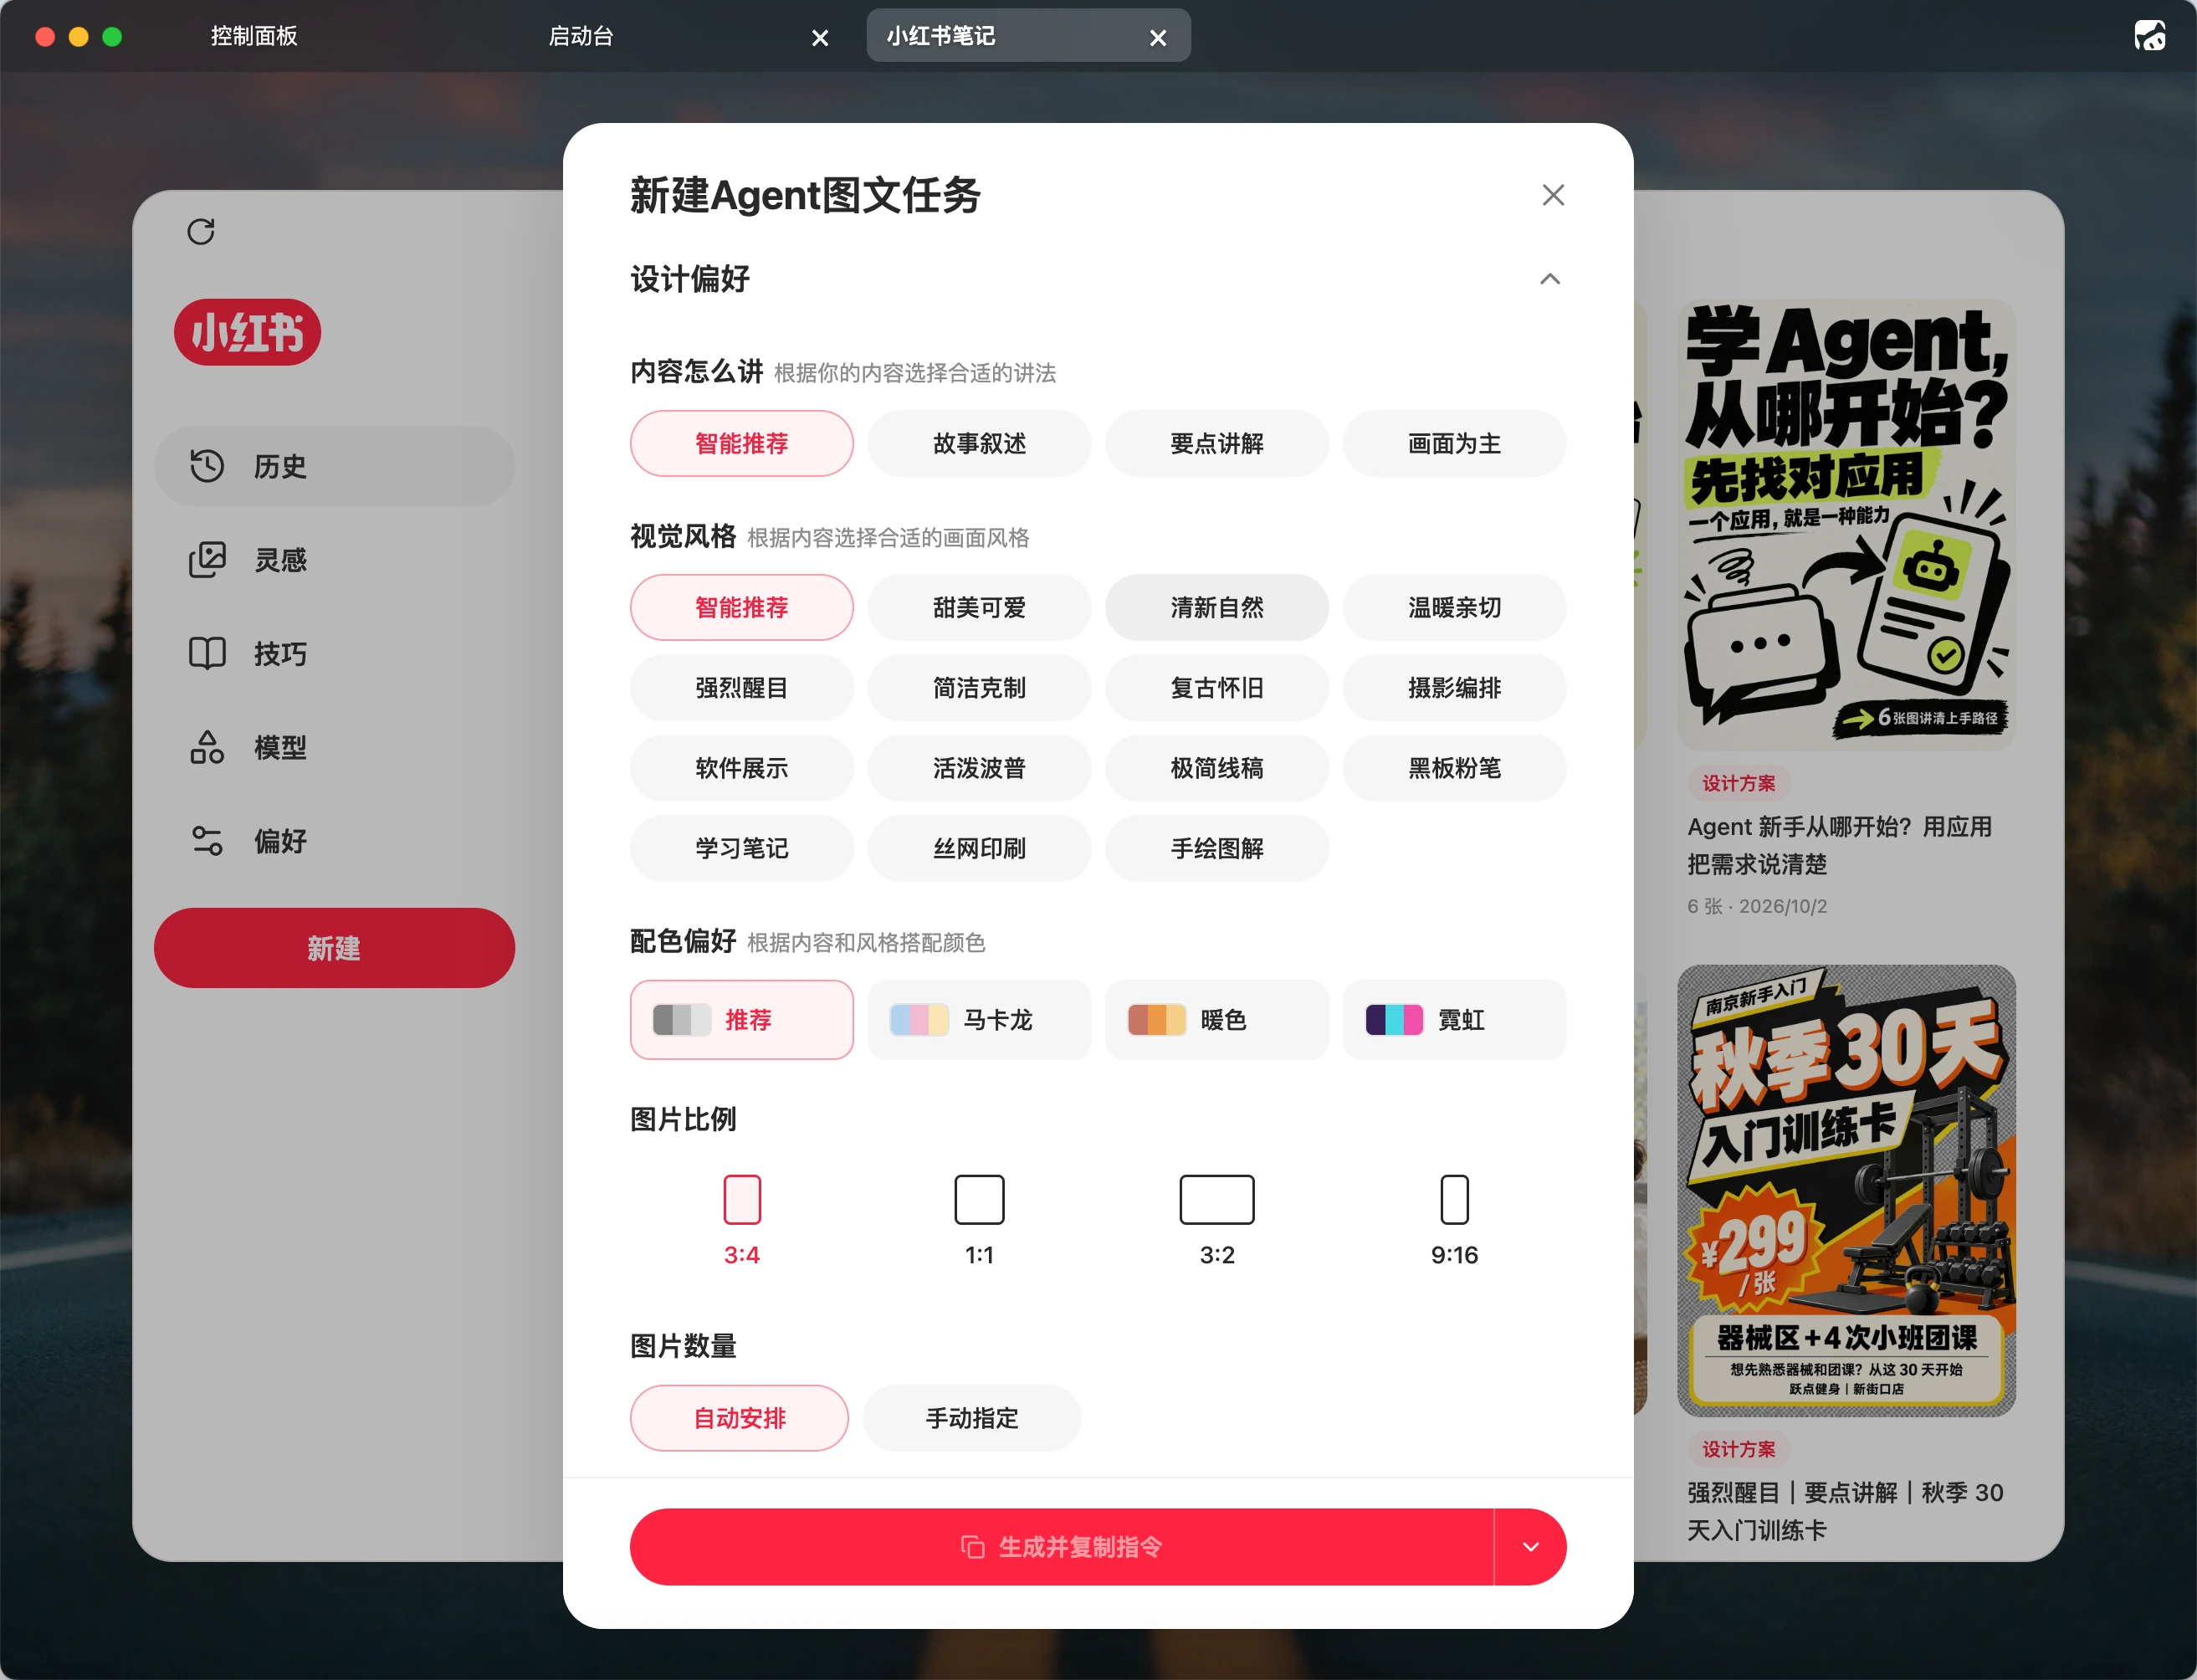Open 历史 in the sidebar

[334, 466]
